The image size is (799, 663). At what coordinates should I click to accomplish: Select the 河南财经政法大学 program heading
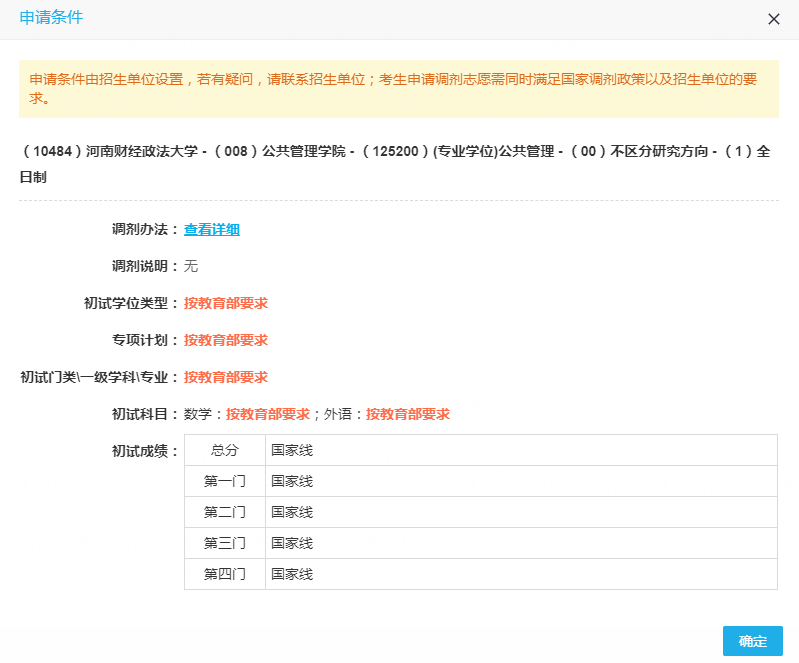click(x=398, y=164)
